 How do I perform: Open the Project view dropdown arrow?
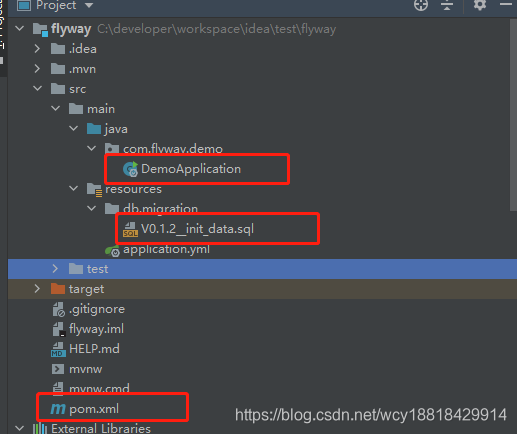(89, 6)
